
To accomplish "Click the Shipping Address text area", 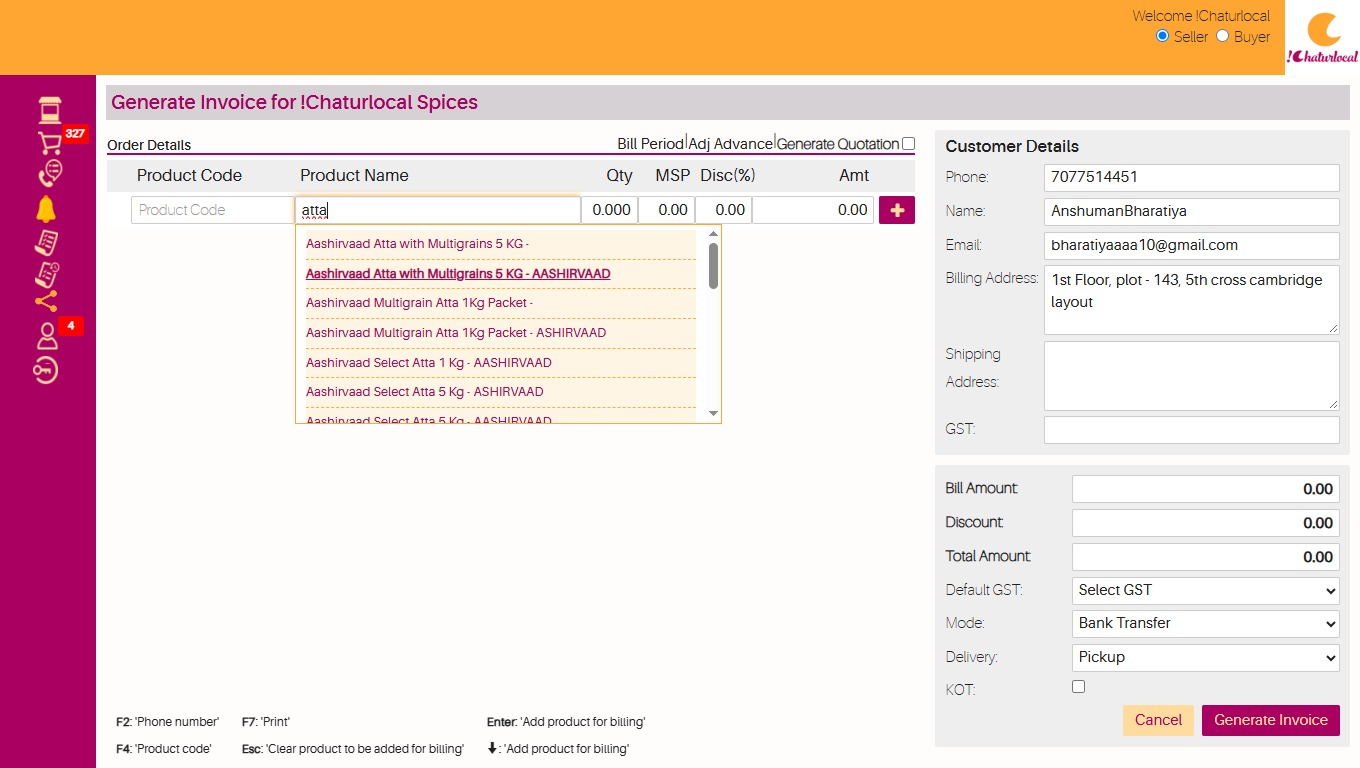I will [x=1191, y=376].
